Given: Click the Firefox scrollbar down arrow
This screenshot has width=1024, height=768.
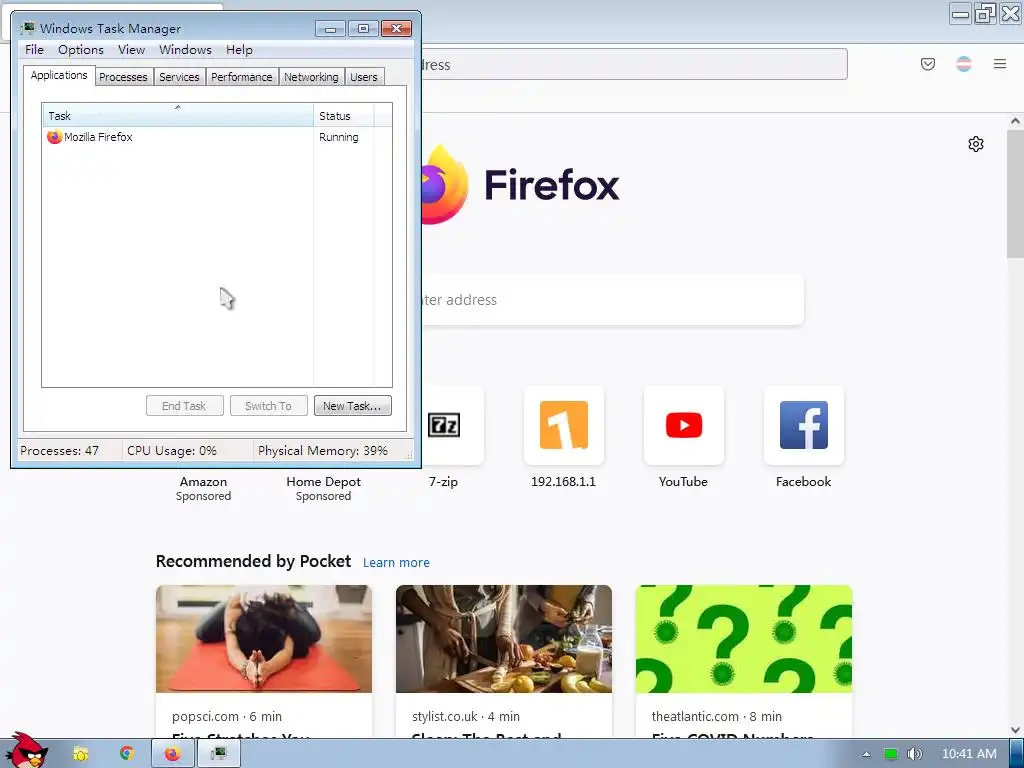Looking at the screenshot, I should (1015, 729).
